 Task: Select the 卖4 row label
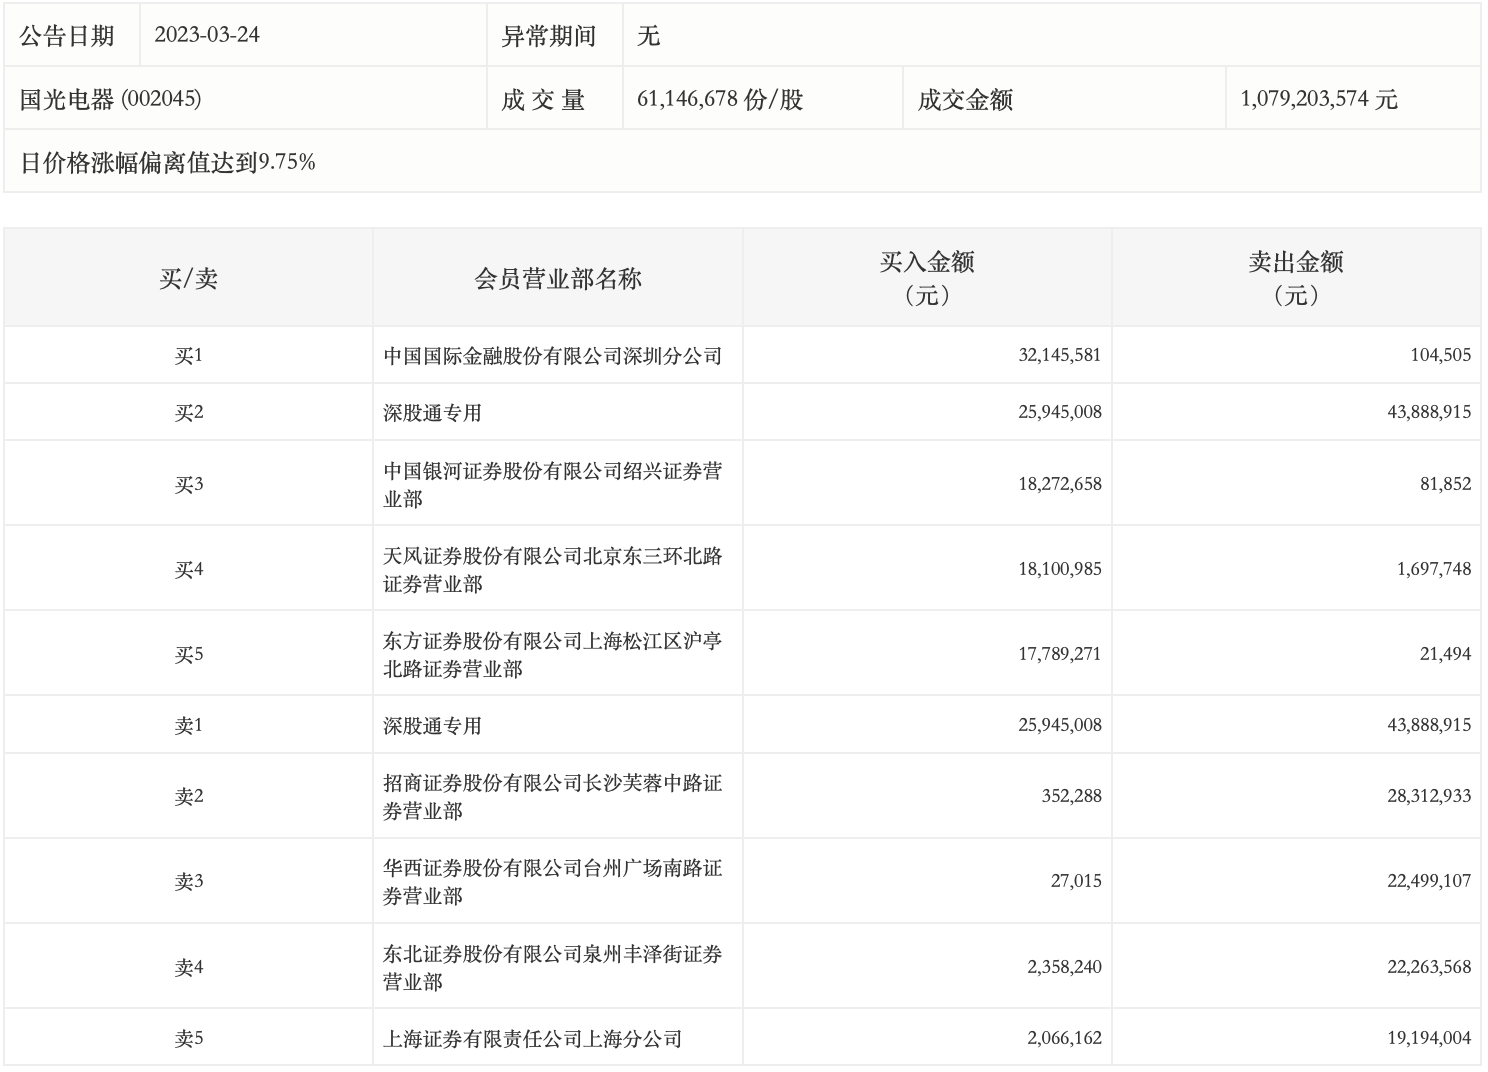click(x=188, y=968)
